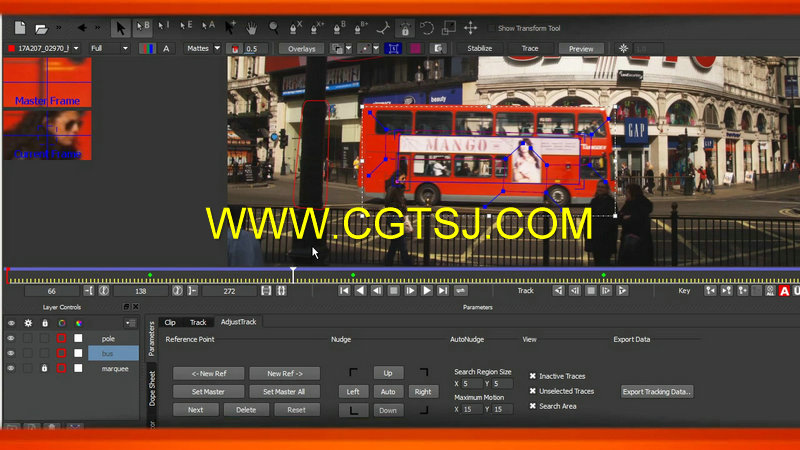Open the vertical Parameters tab
Image resolution: width=800 pixels, height=450 pixels.
point(152,338)
